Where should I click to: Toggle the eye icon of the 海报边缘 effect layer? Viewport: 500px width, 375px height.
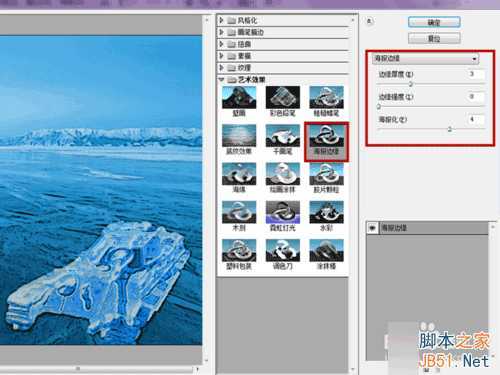tap(372, 228)
